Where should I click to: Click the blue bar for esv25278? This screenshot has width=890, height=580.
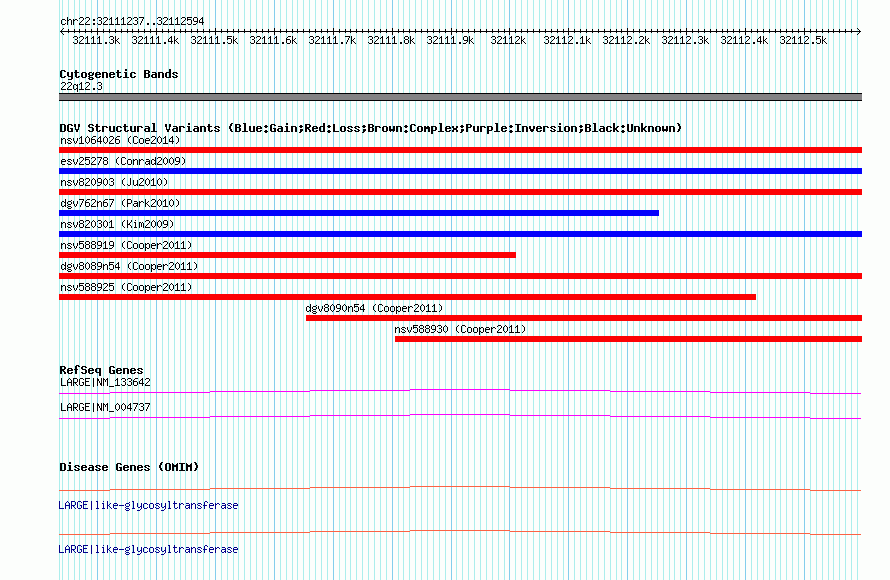tap(460, 171)
